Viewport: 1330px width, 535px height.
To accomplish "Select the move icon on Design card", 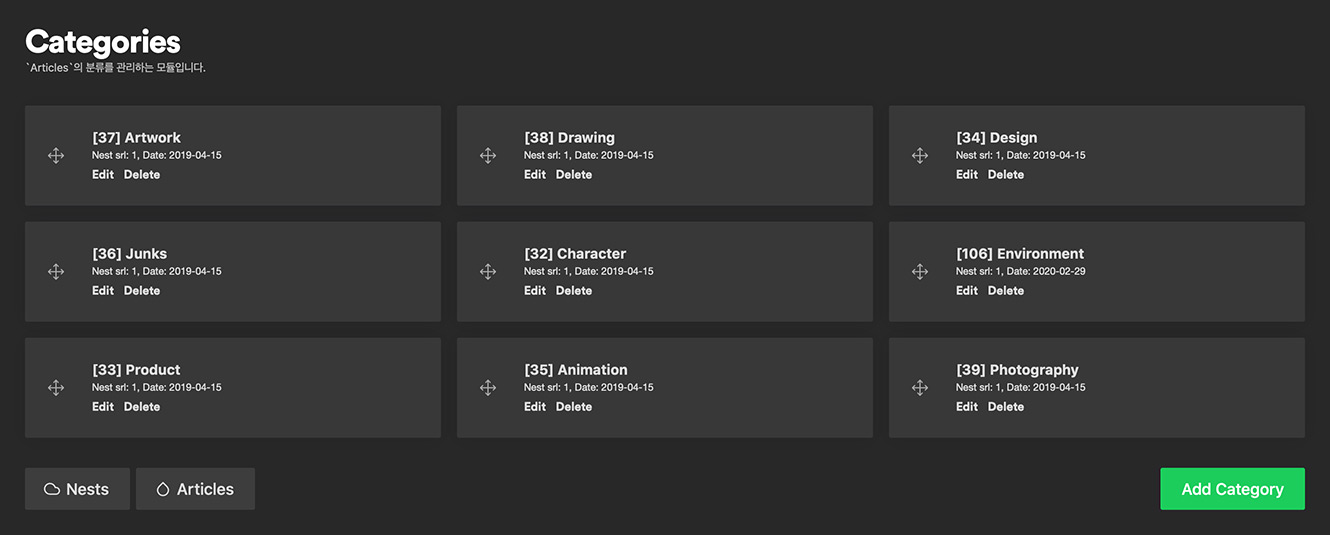I will 920,156.
